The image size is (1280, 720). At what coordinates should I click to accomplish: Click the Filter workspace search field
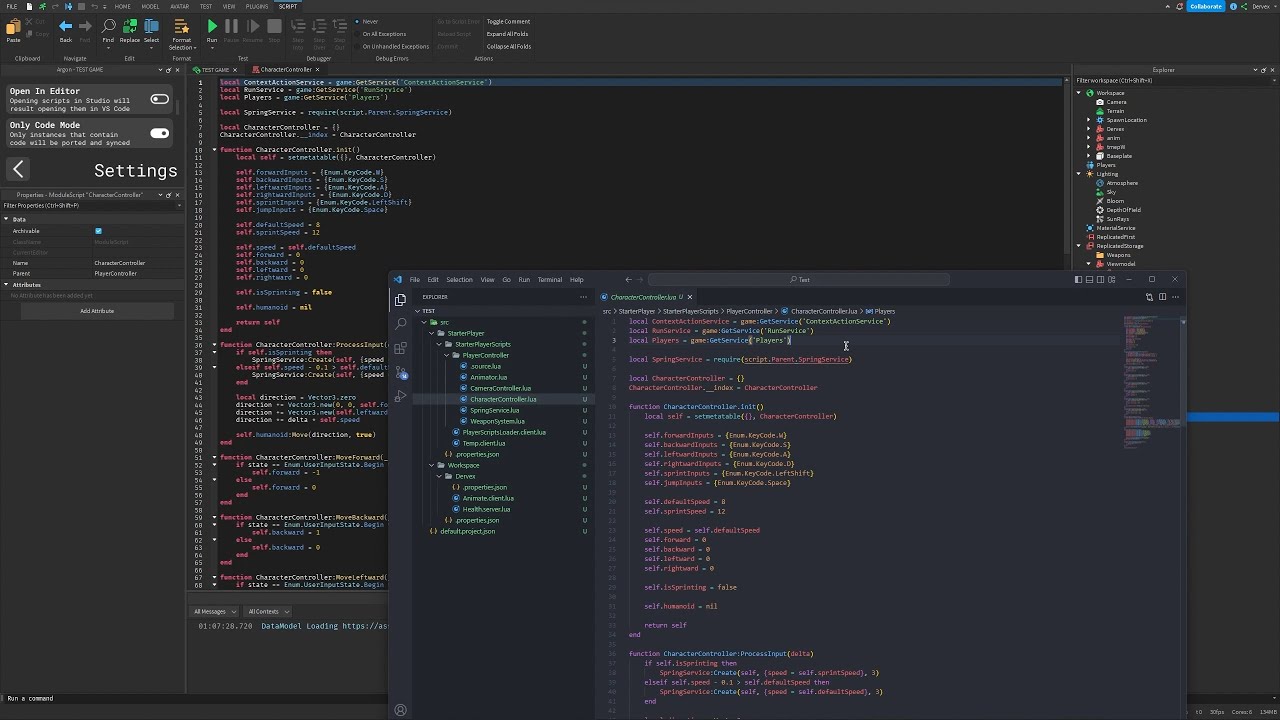point(1150,80)
